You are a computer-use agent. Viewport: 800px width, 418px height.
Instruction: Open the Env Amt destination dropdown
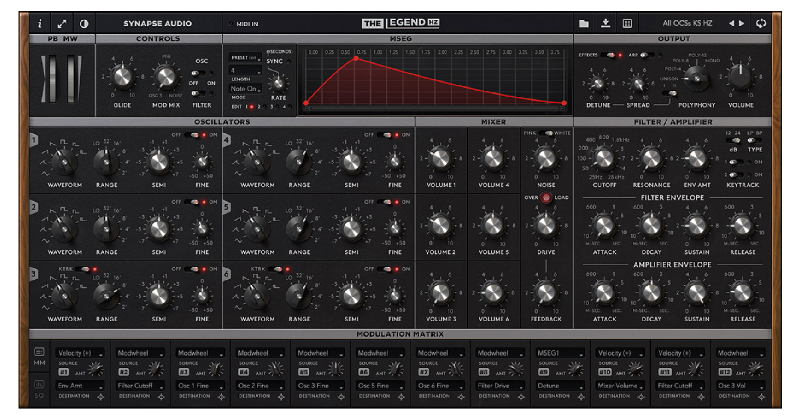coord(80,386)
